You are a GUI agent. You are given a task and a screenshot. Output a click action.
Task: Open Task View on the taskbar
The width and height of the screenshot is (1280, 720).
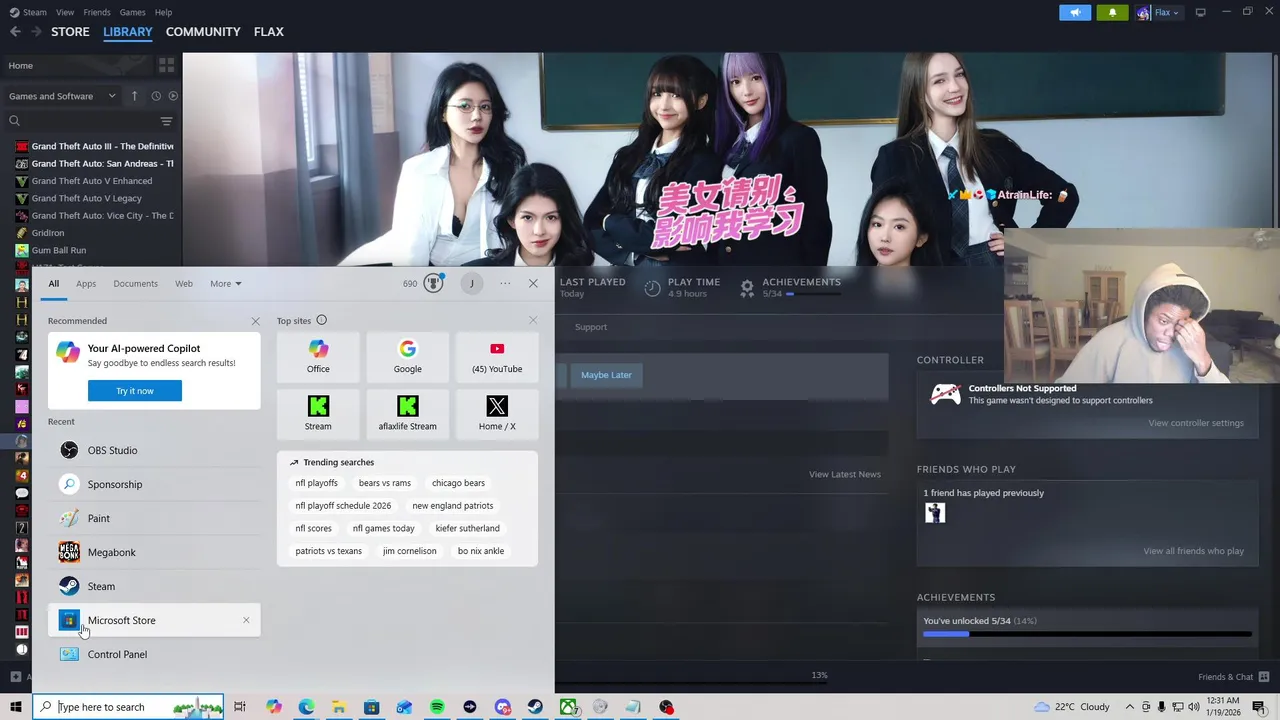pos(240,707)
